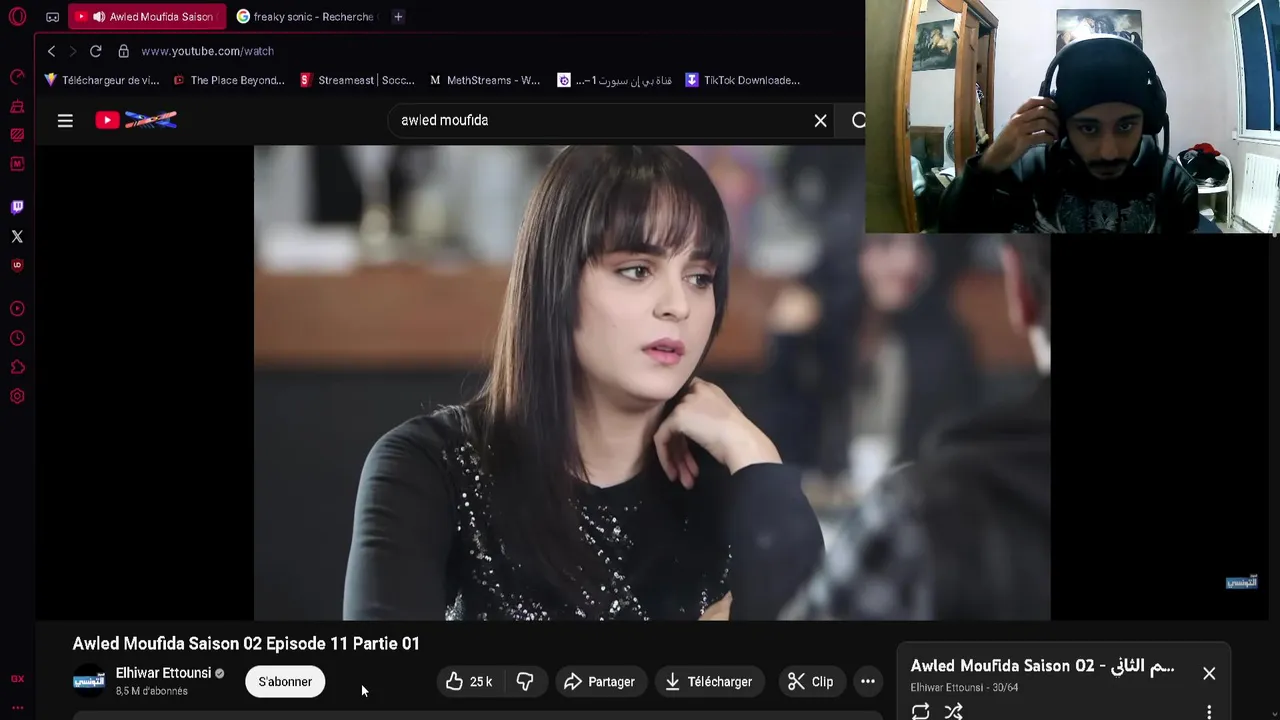Click the uBlock shield sidebar icon

point(17,265)
